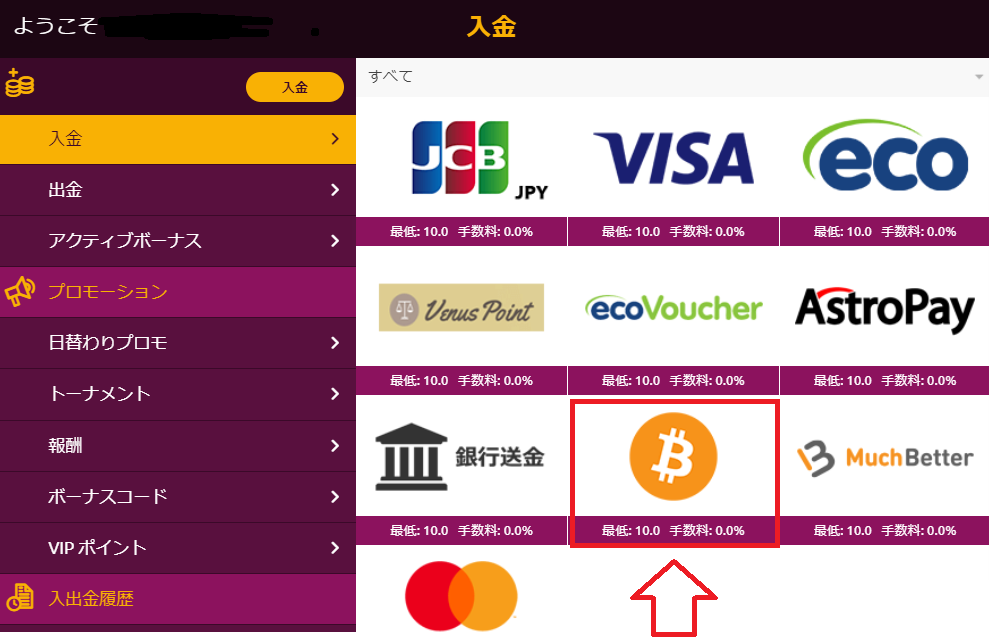The width and height of the screenshot is (995, 641).
Task: Open the 日替わりプロモ sidebar item
Action: 178,343
